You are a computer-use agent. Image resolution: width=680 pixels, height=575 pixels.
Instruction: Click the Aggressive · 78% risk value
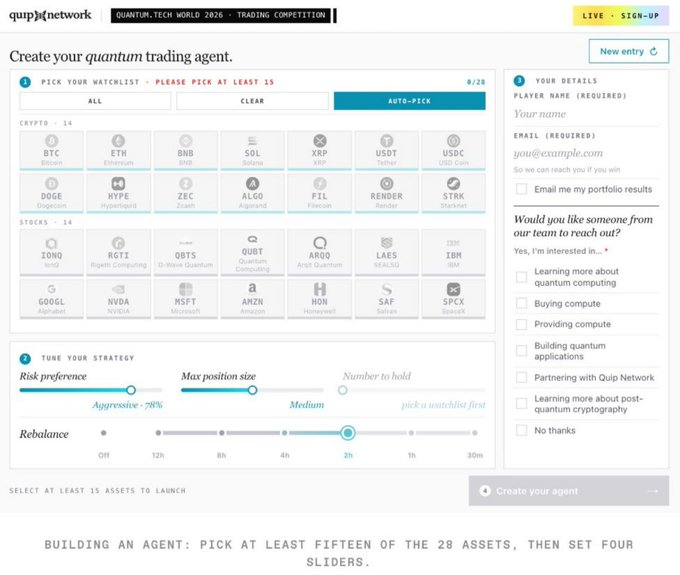(x=127, y=405)
